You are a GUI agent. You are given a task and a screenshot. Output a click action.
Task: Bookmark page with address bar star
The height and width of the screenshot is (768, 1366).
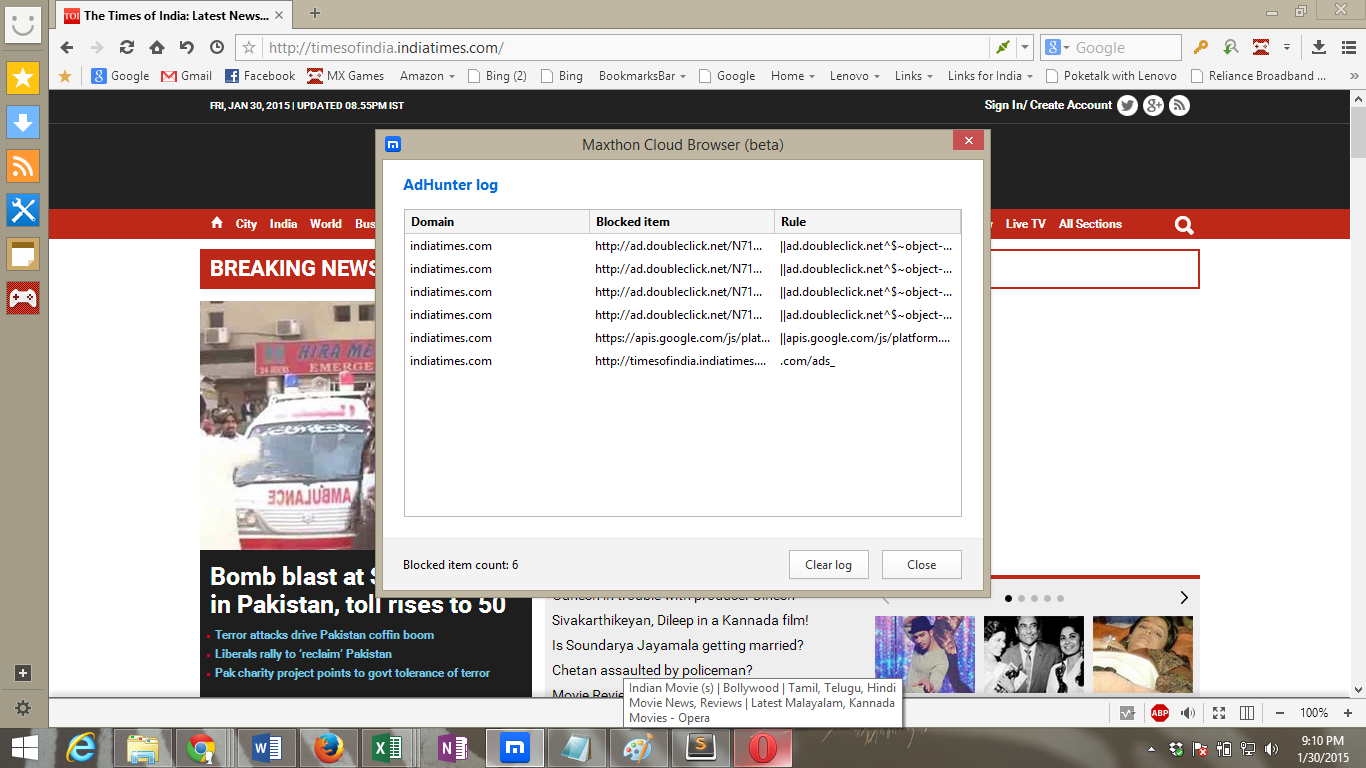(x=250, y=47)
